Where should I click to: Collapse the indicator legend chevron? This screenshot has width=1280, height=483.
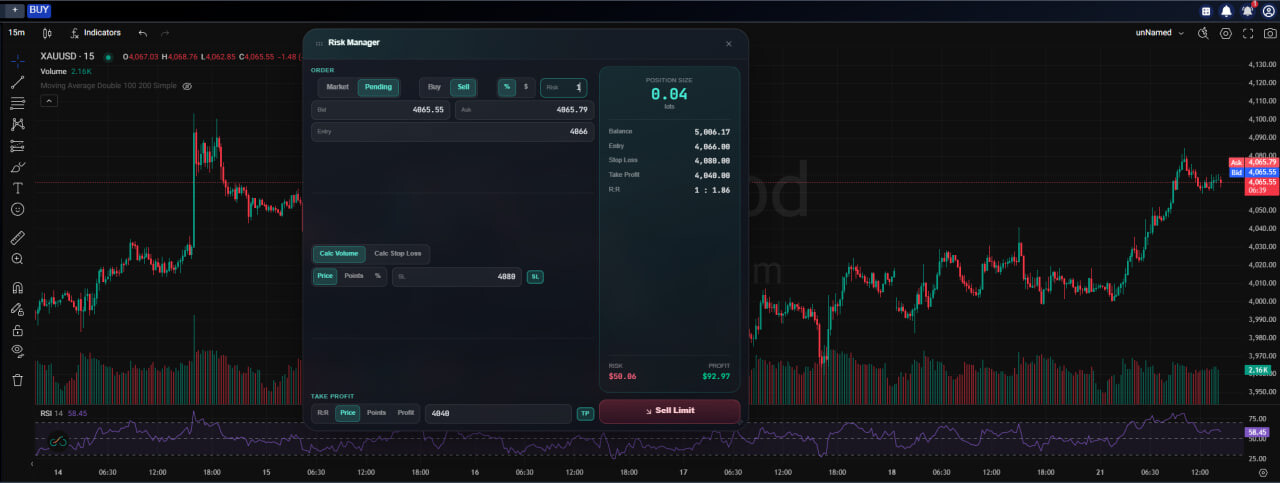[49, 101]
